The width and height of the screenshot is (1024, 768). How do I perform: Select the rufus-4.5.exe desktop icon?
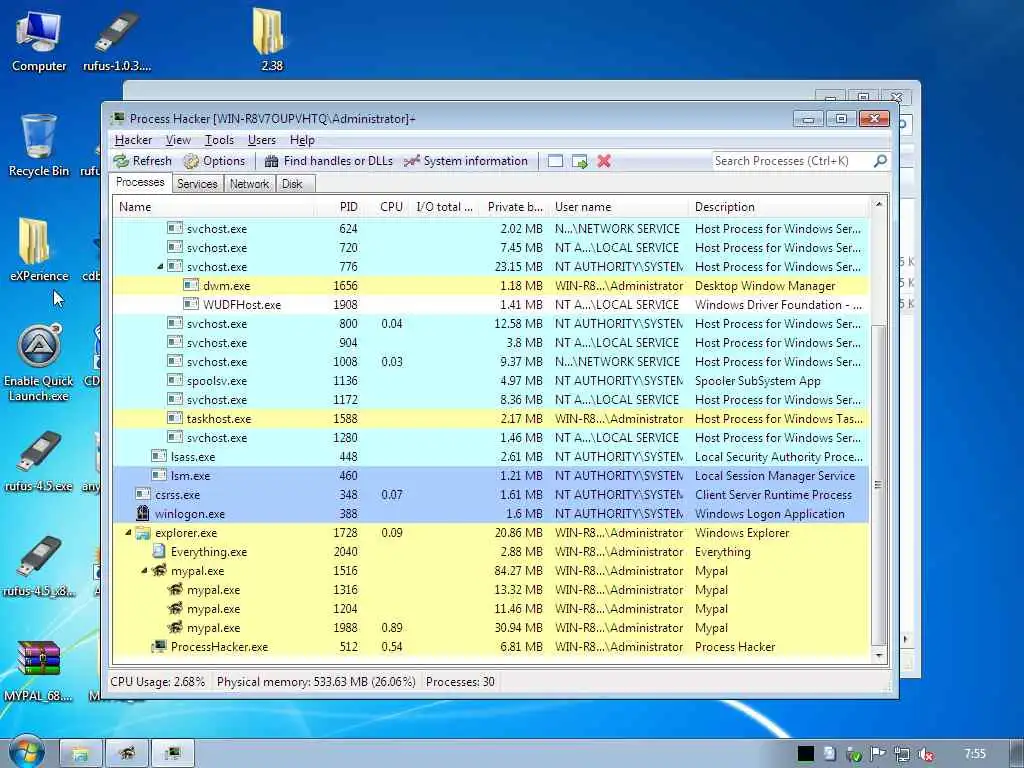tap(39, 461)
